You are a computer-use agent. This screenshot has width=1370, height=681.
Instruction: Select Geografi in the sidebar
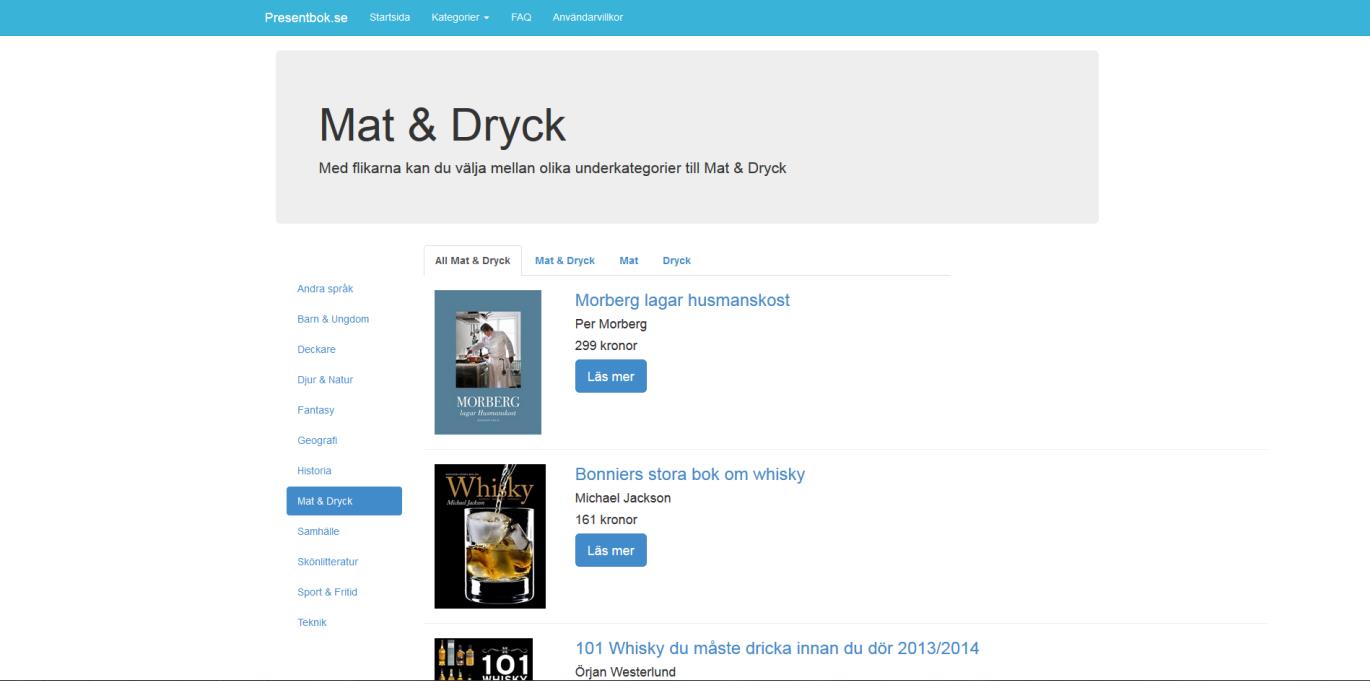(x=317, y=440)
